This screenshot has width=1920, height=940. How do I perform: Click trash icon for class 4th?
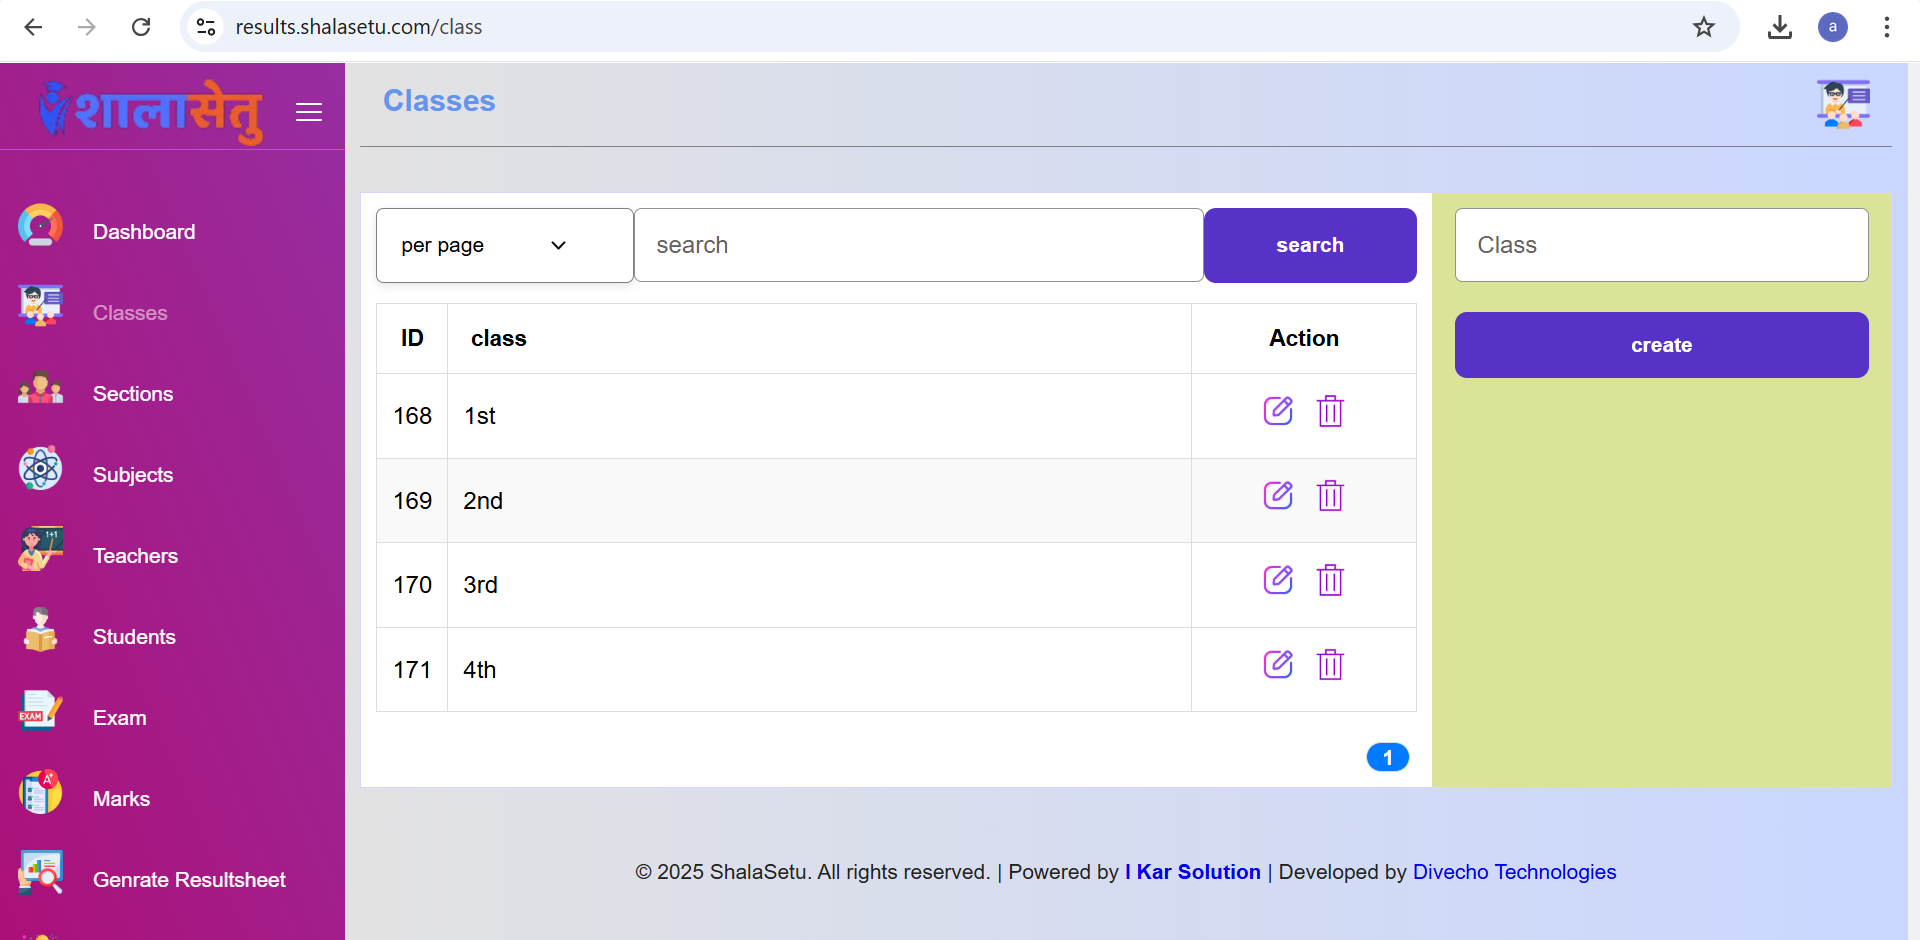click(x=1330, y=665)
